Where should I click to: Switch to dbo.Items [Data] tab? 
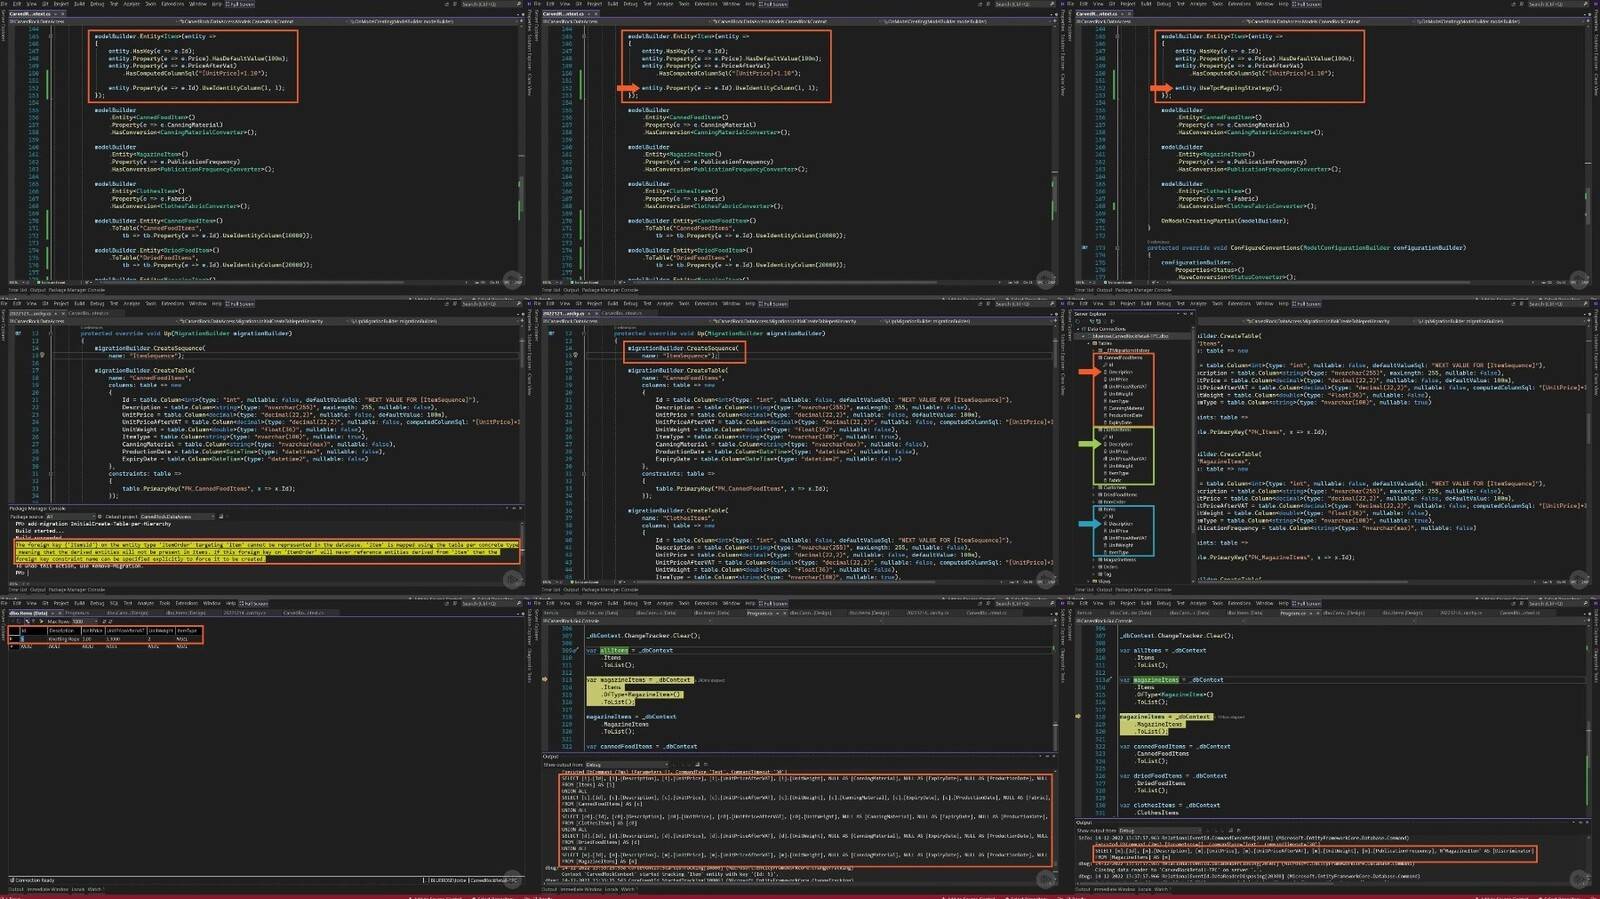point(28,613)
